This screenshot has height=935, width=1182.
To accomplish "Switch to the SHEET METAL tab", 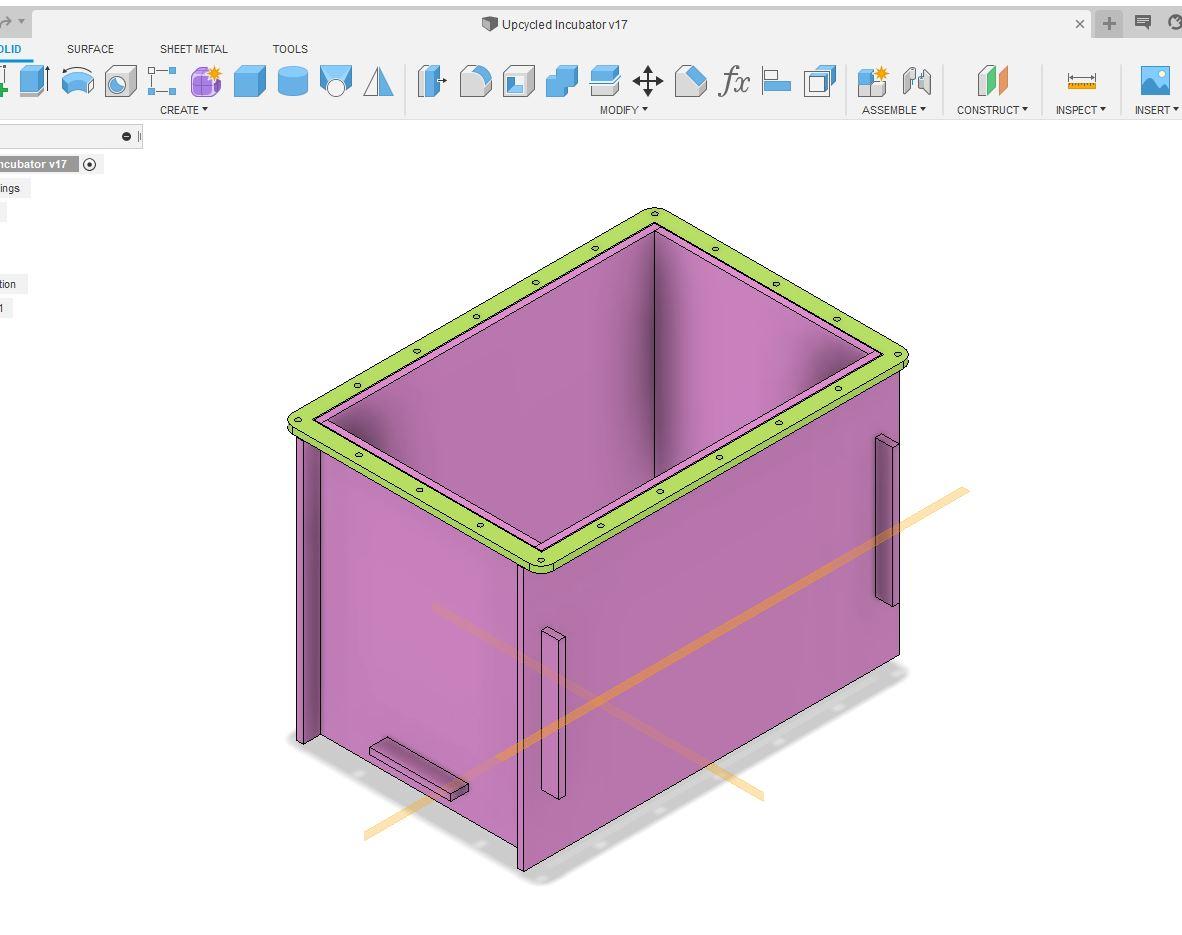I will click(194, 49).
